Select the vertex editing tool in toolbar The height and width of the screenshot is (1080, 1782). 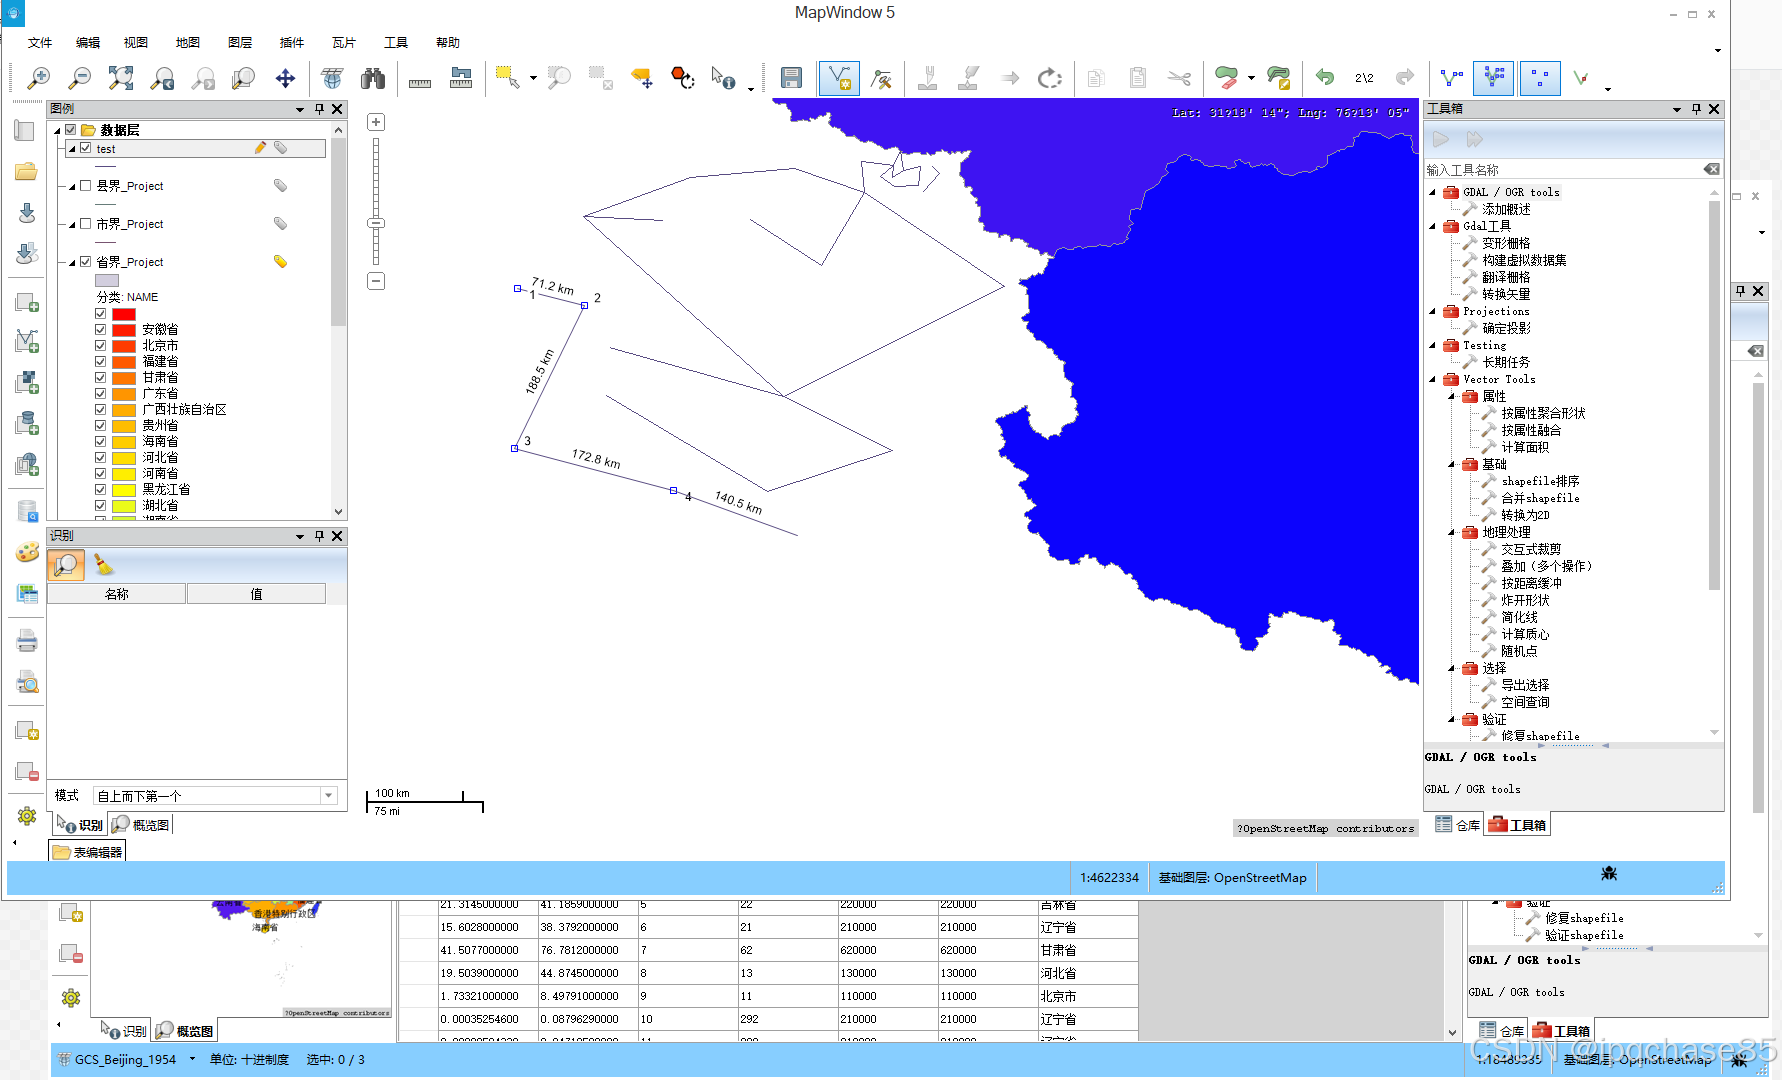839,77
